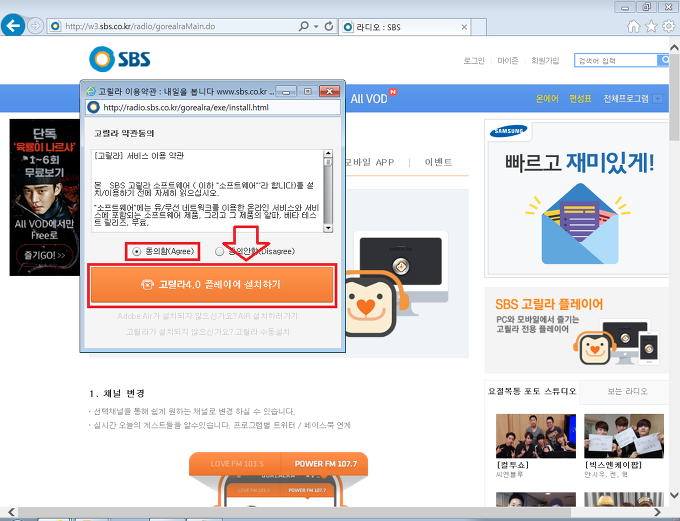This screenshot has width=680, height=521.
Task: Click the terms box scroll up arrow
Action: [328, 154]
